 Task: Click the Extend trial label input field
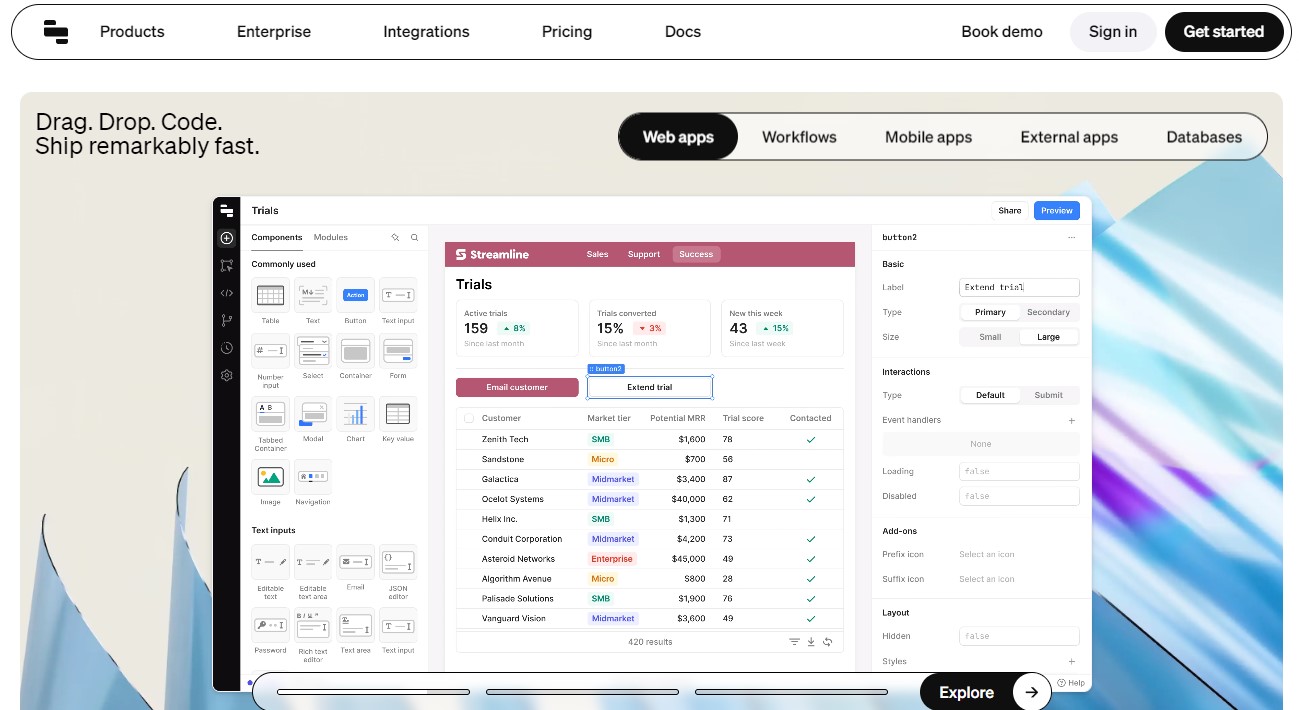click(1019, 287)
